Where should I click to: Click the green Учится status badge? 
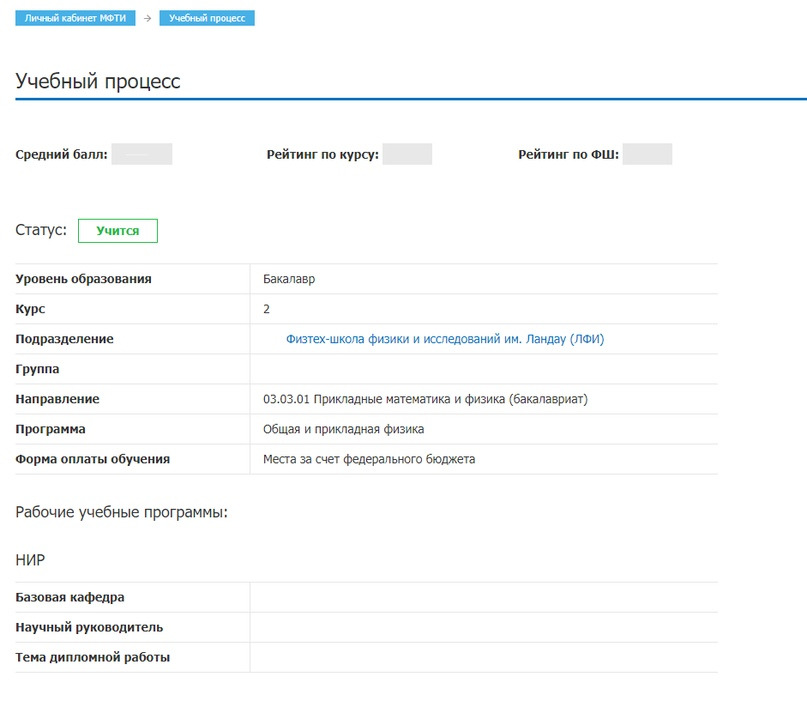click(x=118, y=231)
